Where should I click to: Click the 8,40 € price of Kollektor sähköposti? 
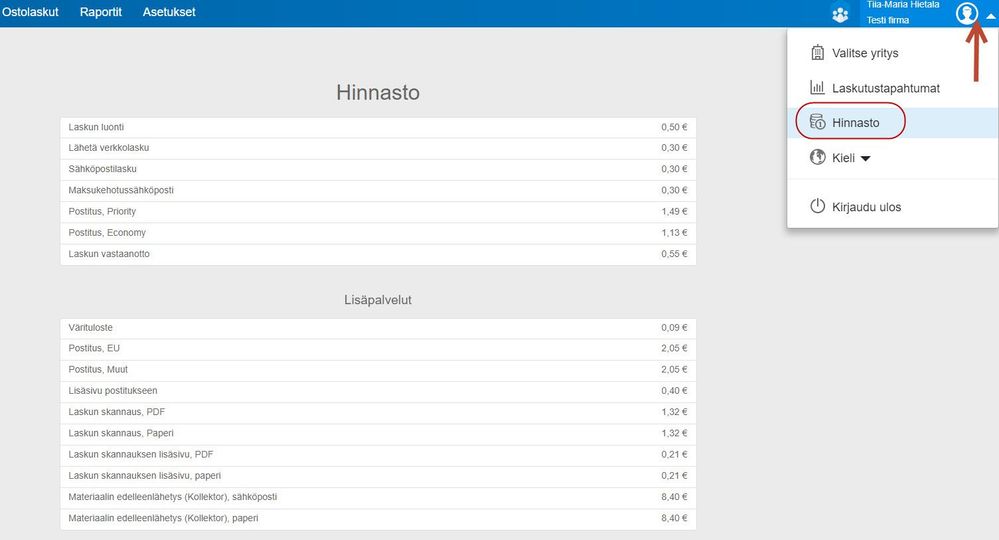coord(674,497)
